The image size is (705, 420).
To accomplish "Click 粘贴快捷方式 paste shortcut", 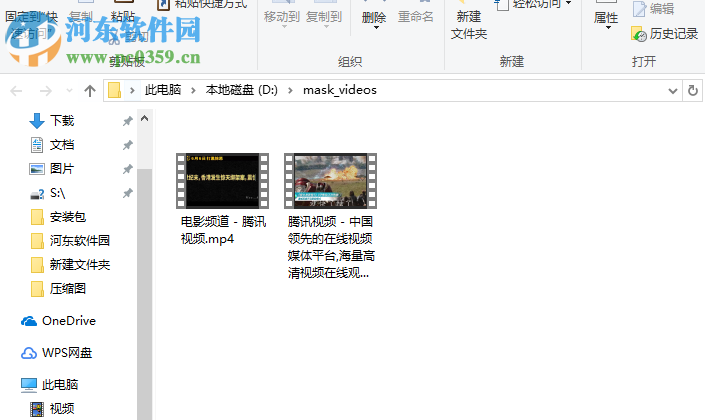I will (202, 4).
